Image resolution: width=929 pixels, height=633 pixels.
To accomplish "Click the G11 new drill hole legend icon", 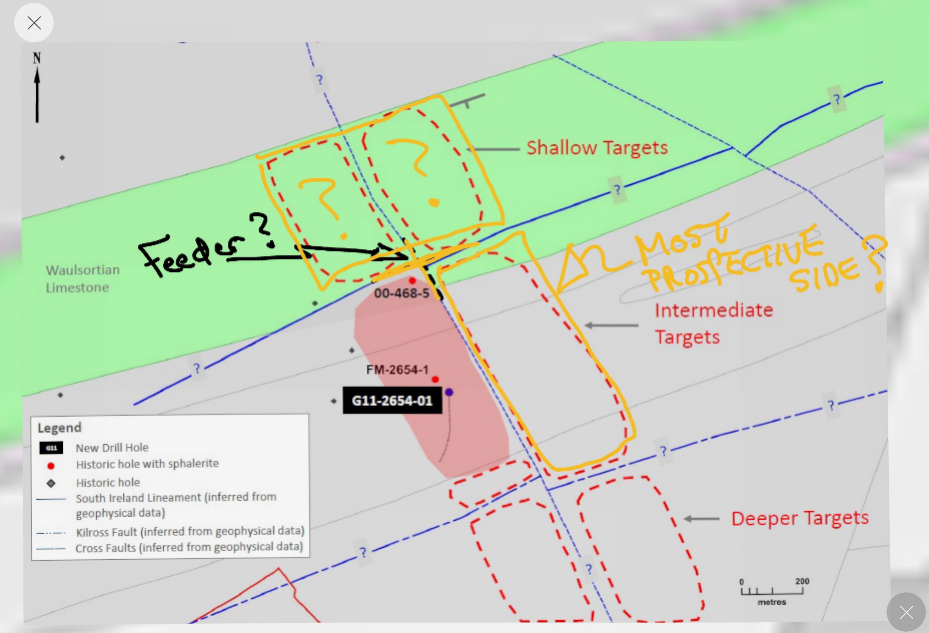I will tap(51, 448).
